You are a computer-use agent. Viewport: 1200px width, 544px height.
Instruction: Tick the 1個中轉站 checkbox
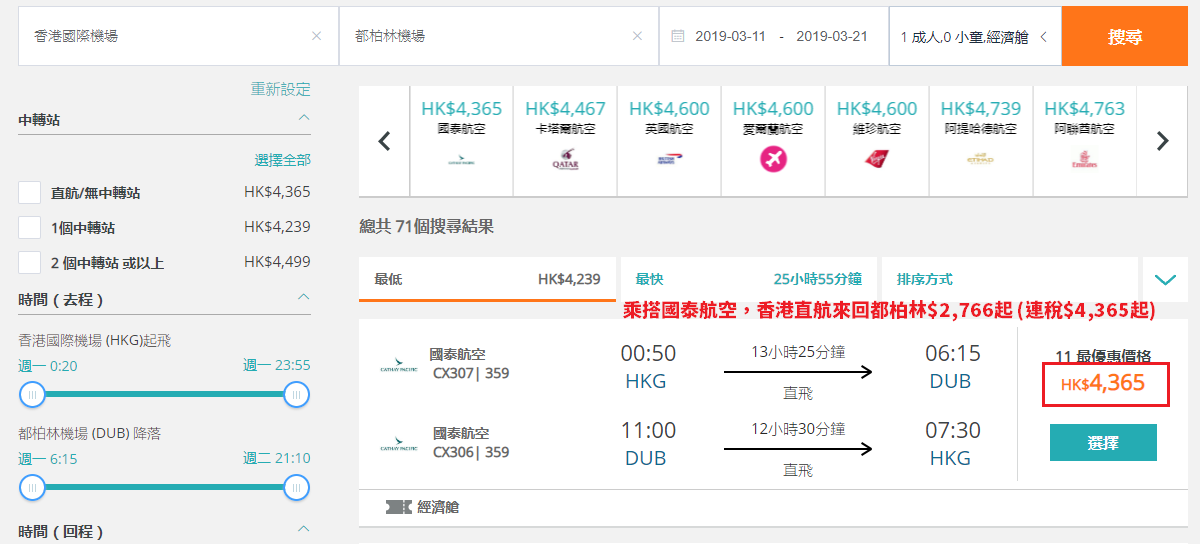(x=30, y=228)
